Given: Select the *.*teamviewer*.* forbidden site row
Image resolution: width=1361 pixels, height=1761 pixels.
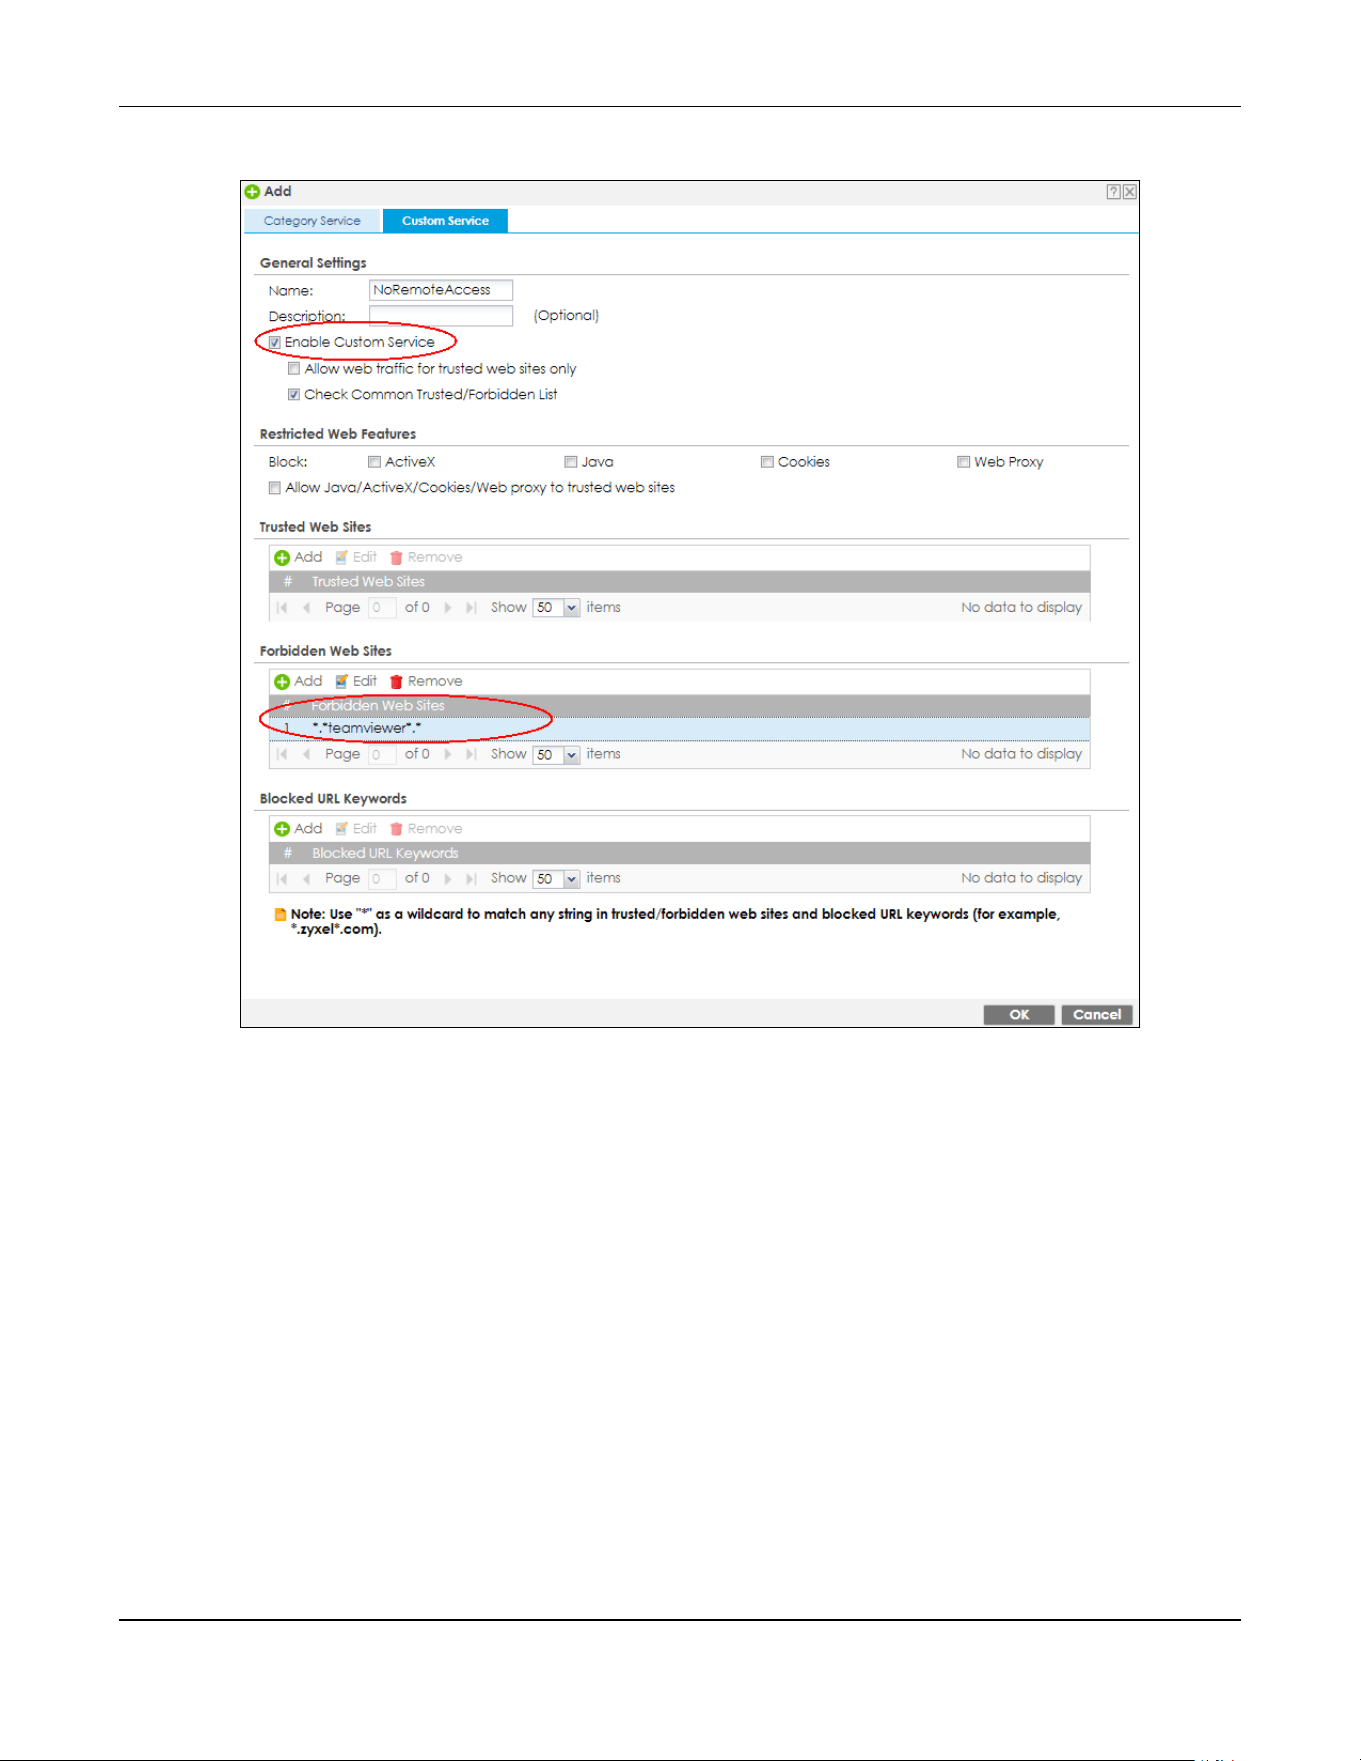Looking at the screenshot, I should point(679,729).
